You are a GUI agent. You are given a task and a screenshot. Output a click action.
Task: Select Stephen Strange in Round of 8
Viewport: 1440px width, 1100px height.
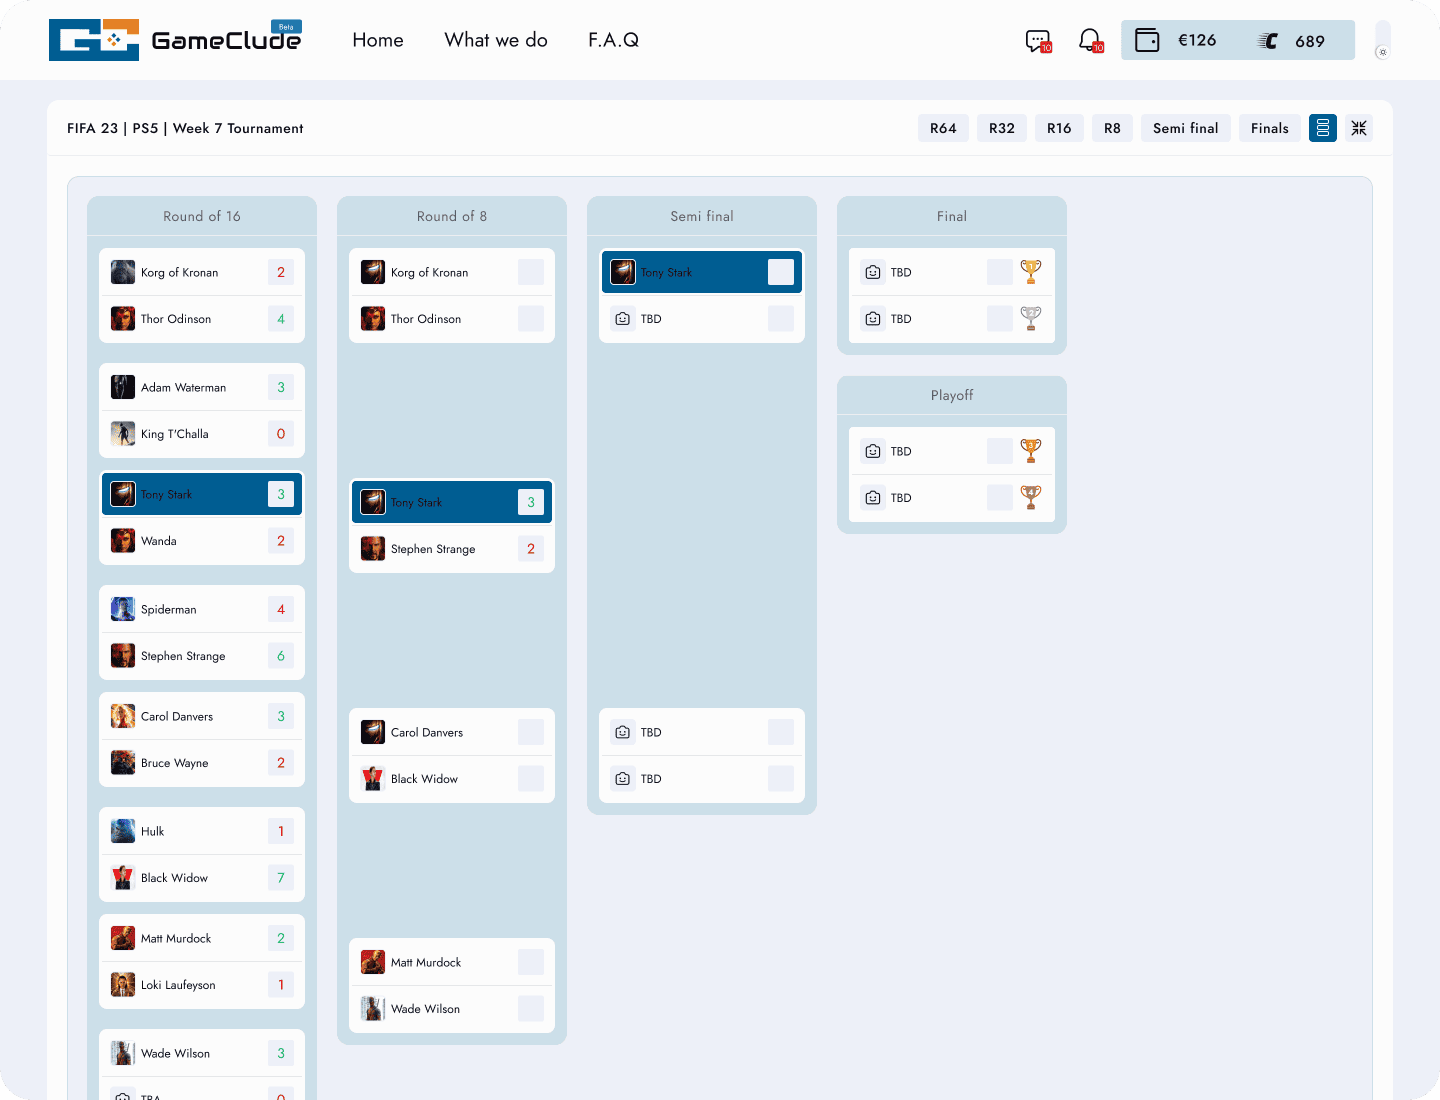(452, 549)
